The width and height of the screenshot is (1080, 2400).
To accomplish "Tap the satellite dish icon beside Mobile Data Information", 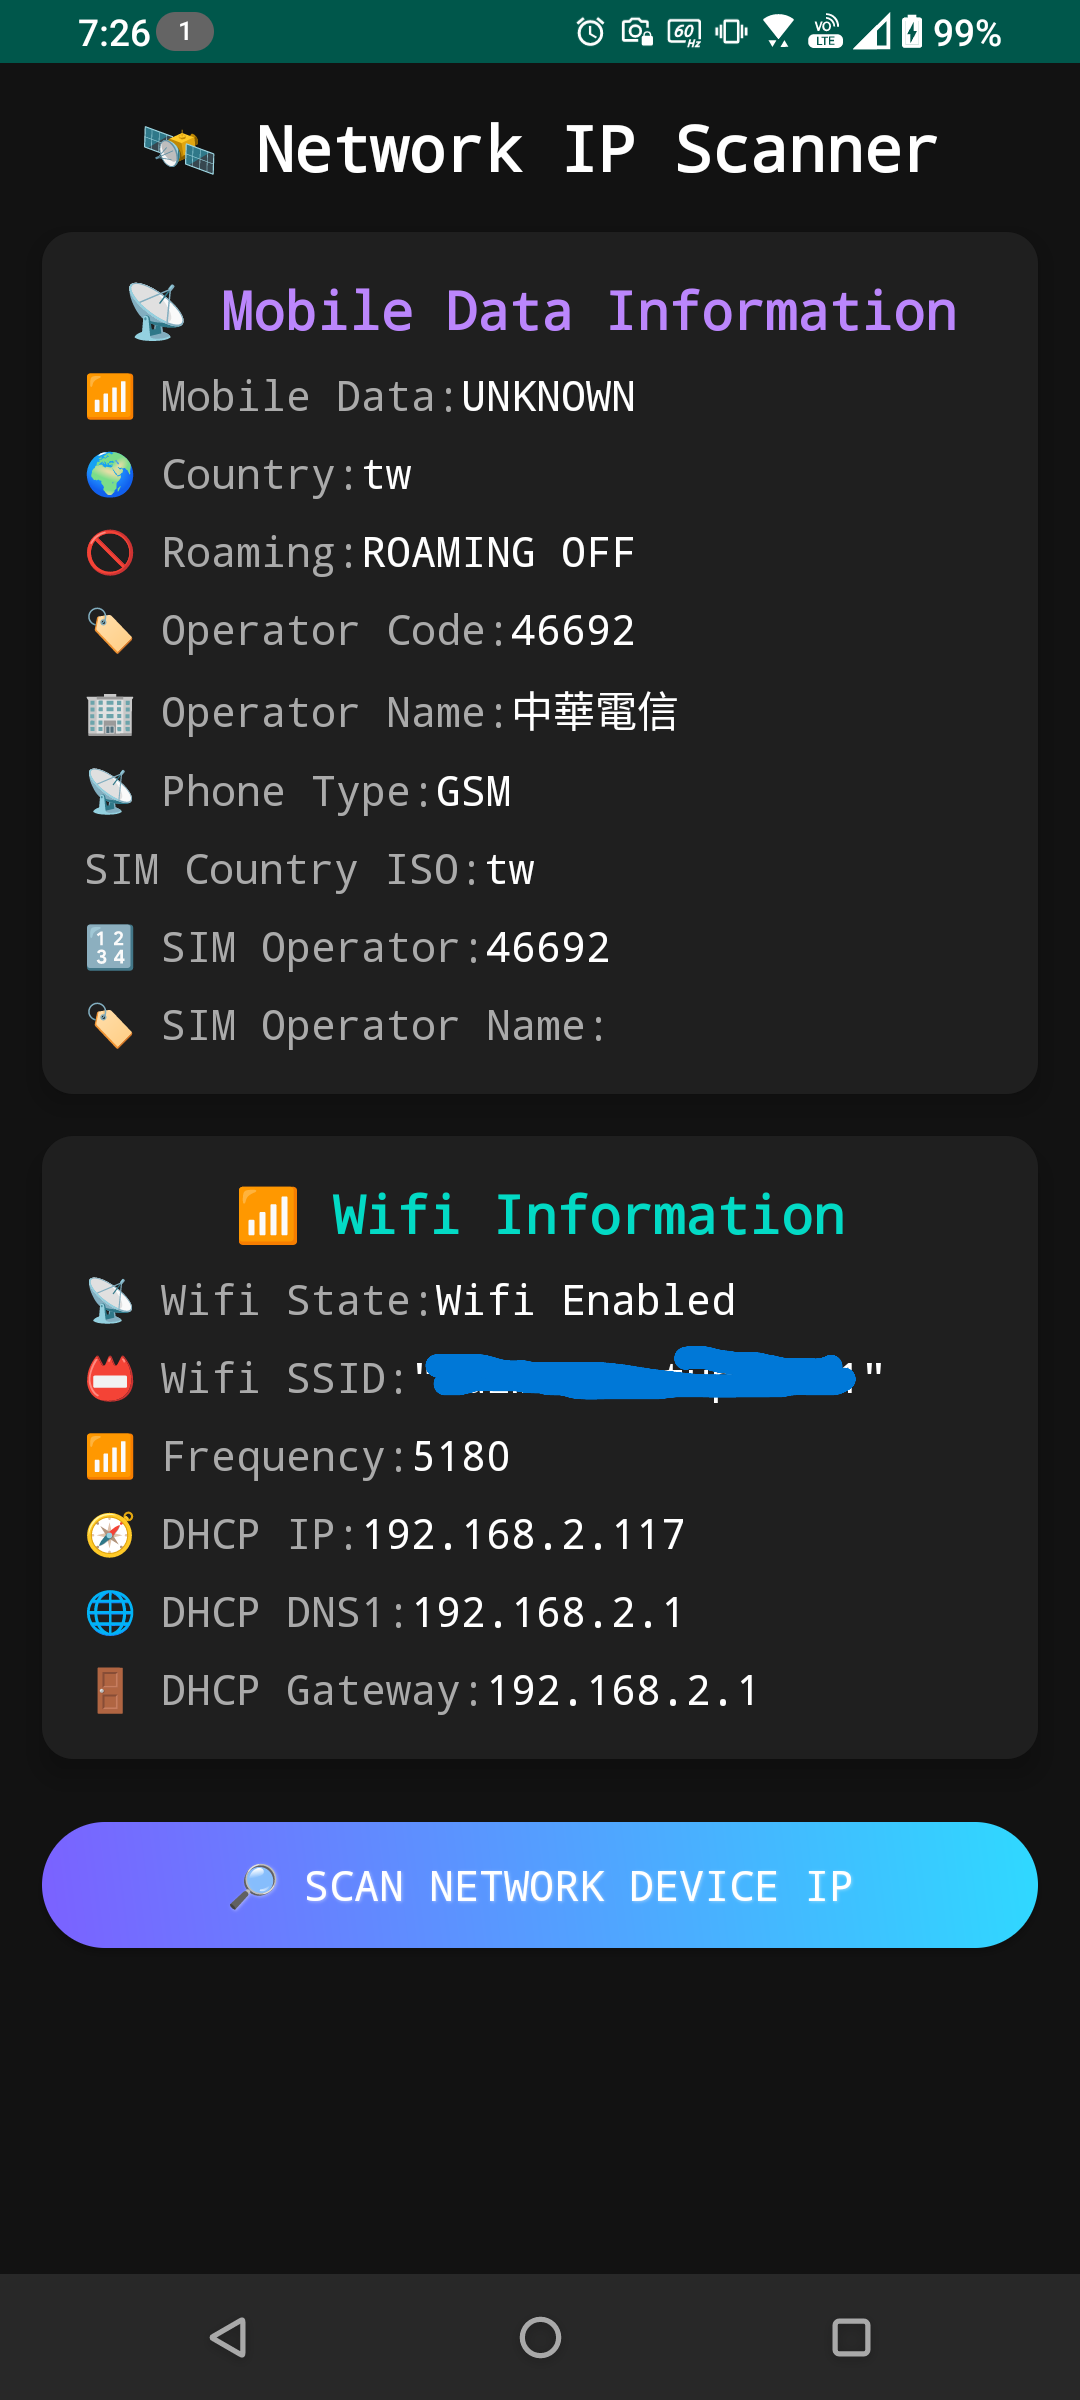I will (x=156, y=311).
